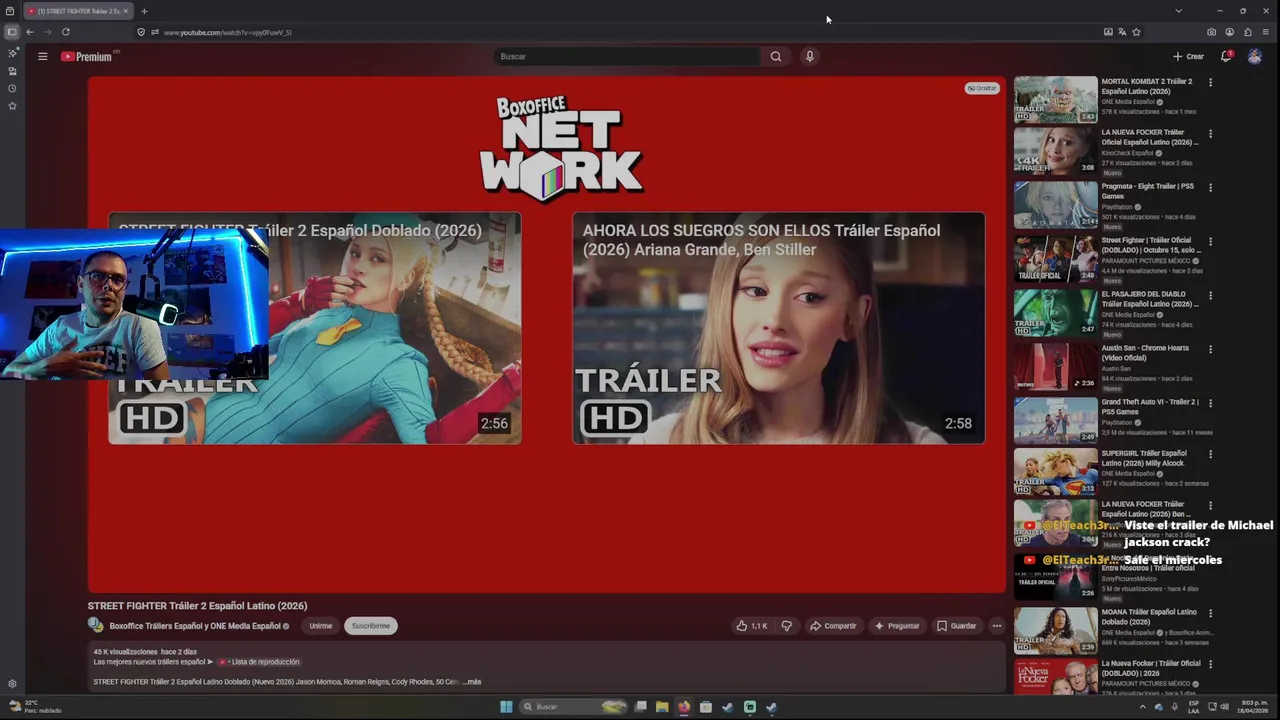Open MORTAL KOMBAT 2 Tráiler 2 suggested video
Image resolution: width=1280 pixels, height=720 pixels.
[x=1146, y=86]
